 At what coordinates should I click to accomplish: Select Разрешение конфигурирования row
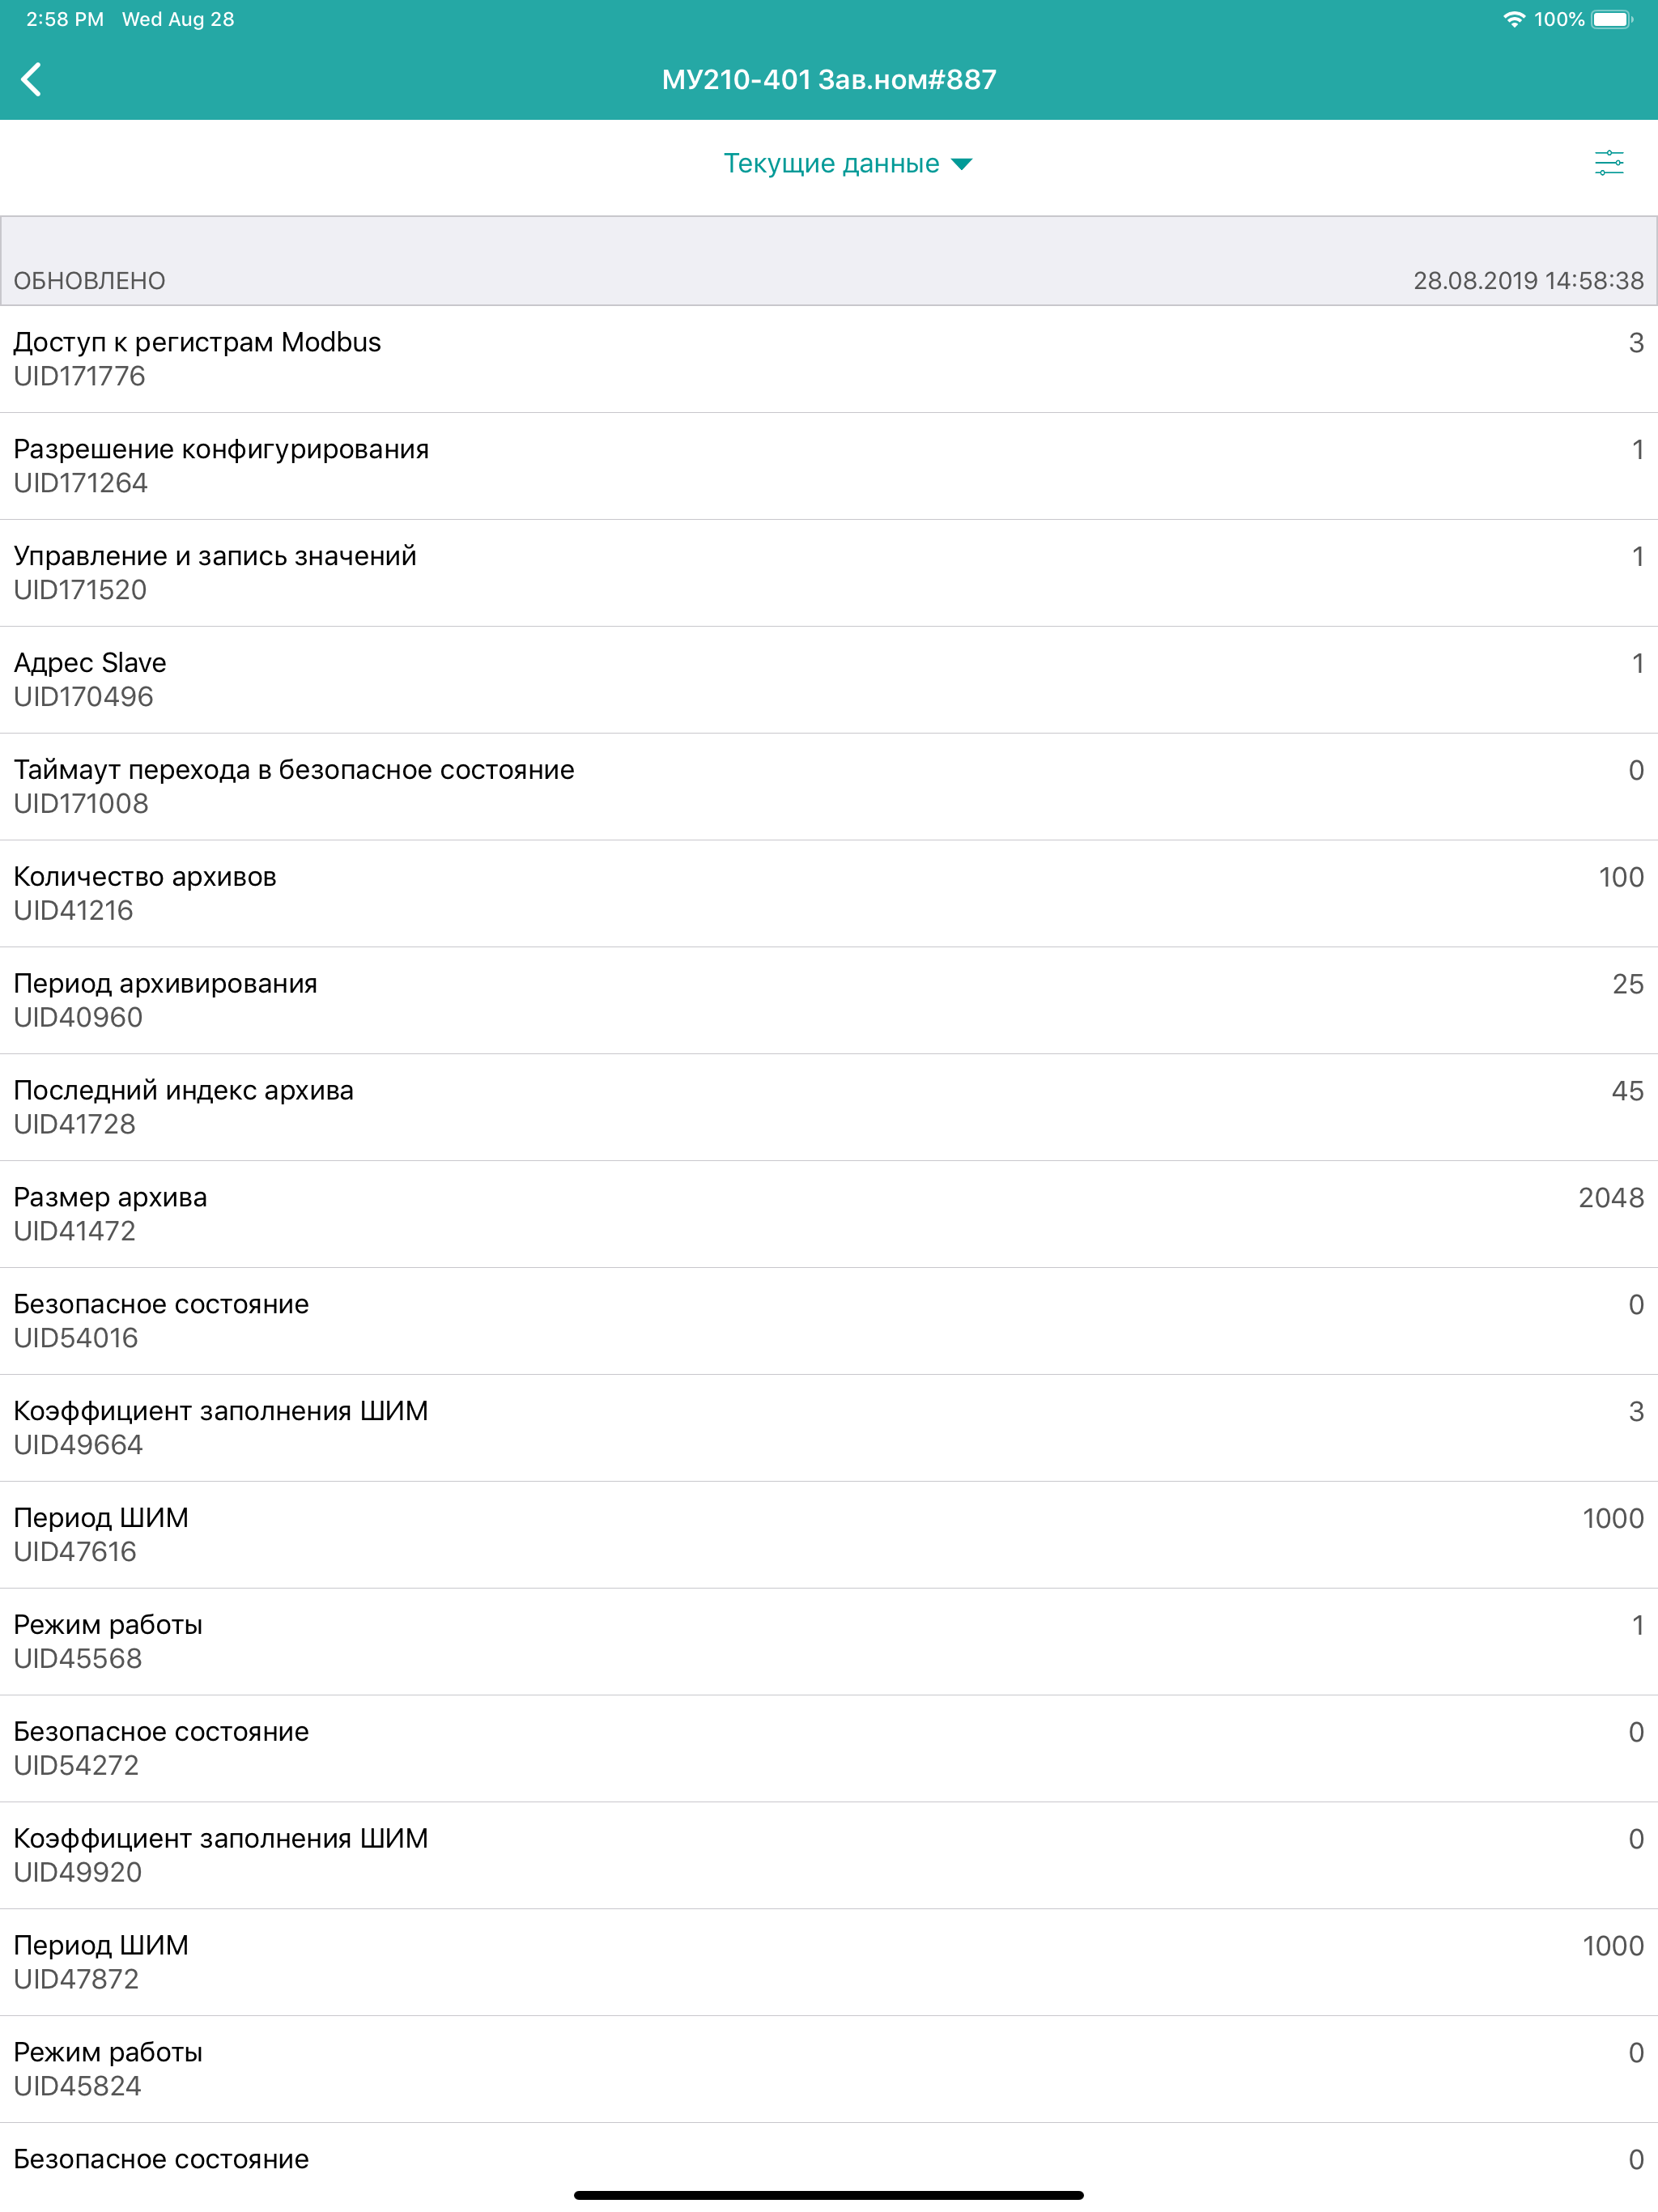829,466
